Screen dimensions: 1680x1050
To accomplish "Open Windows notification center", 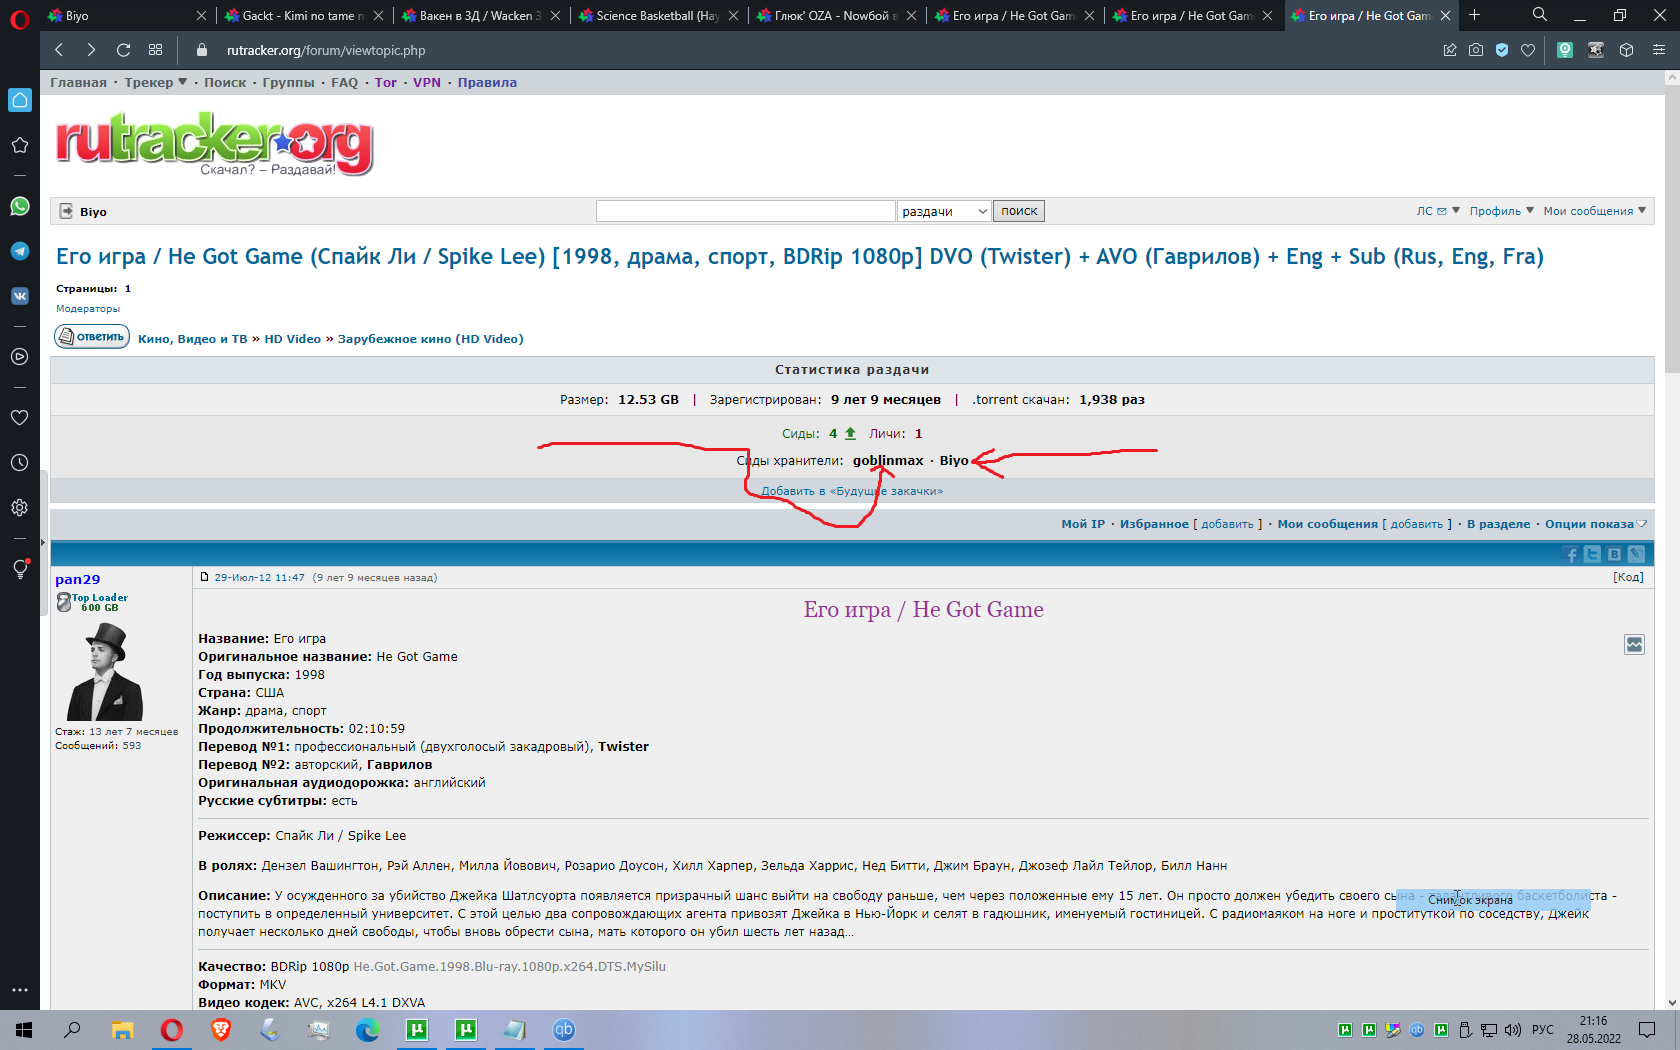I will tap(1647, 1030).
